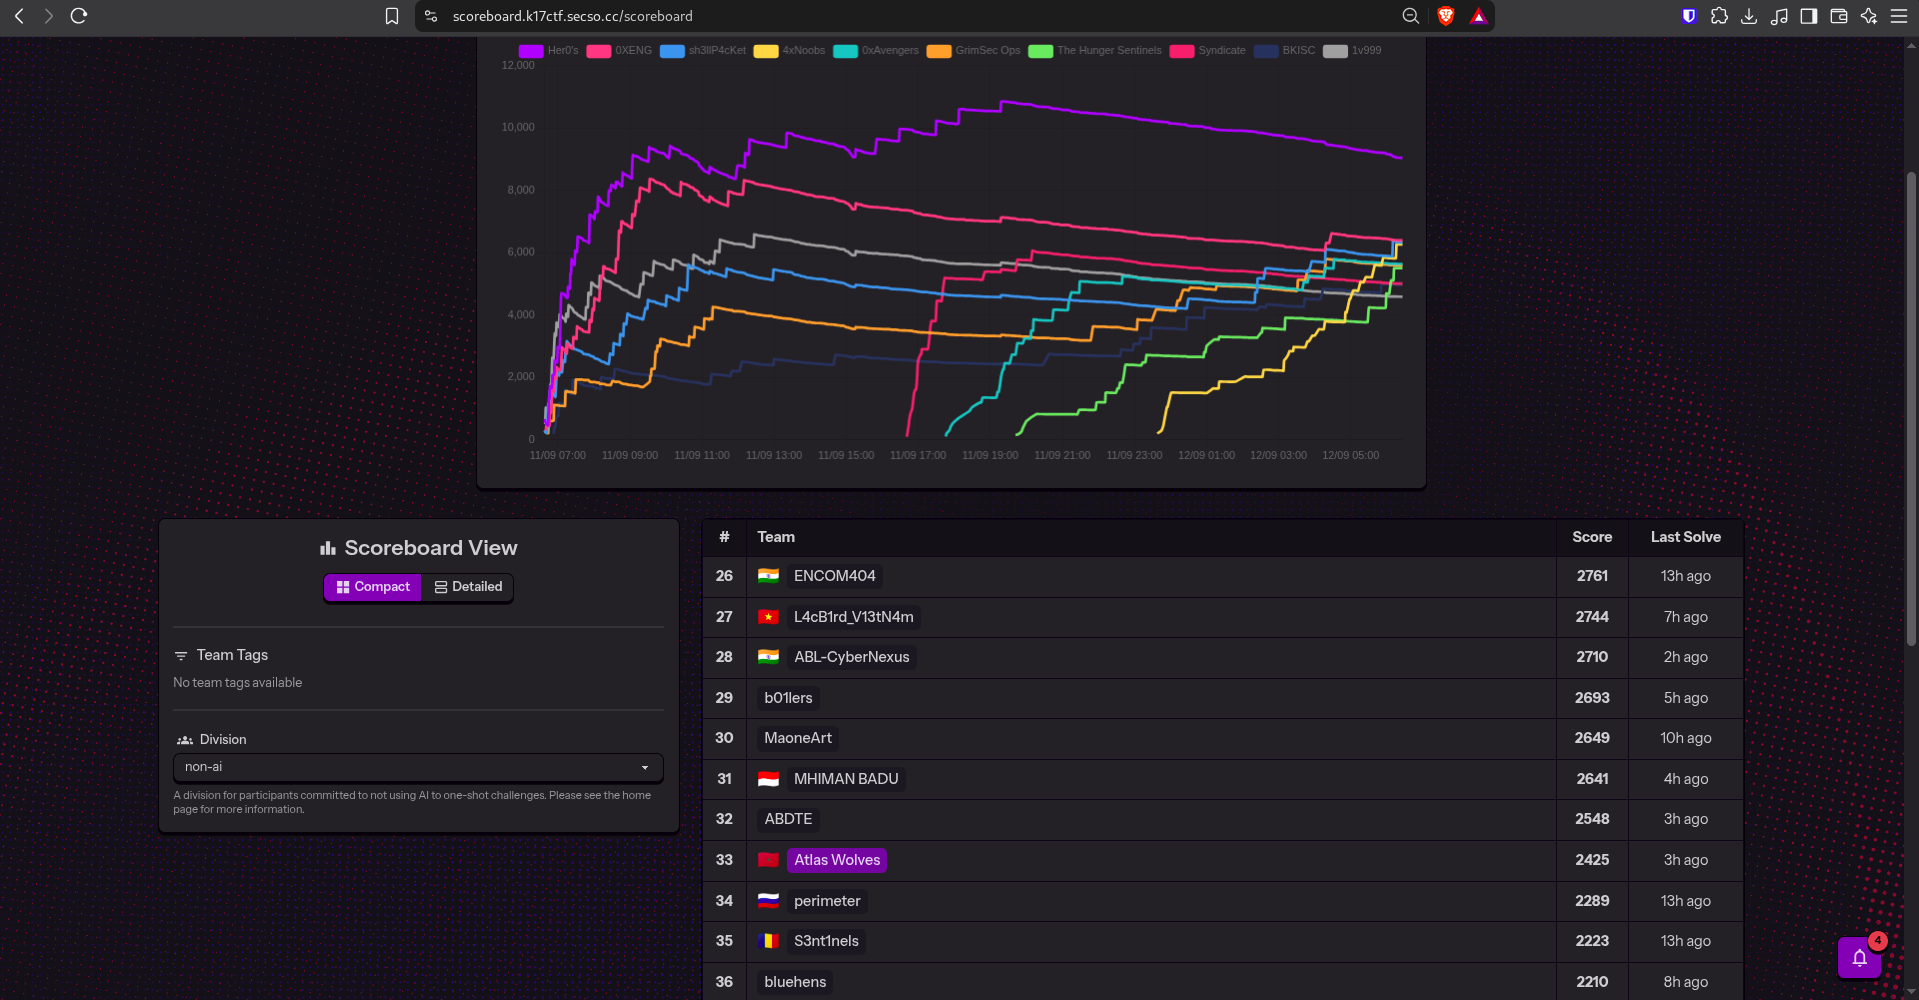This screenshot has width=1919, height=1000.
Task: Click the zoom magnifier icon in address bar
Action: point(1411,16)
